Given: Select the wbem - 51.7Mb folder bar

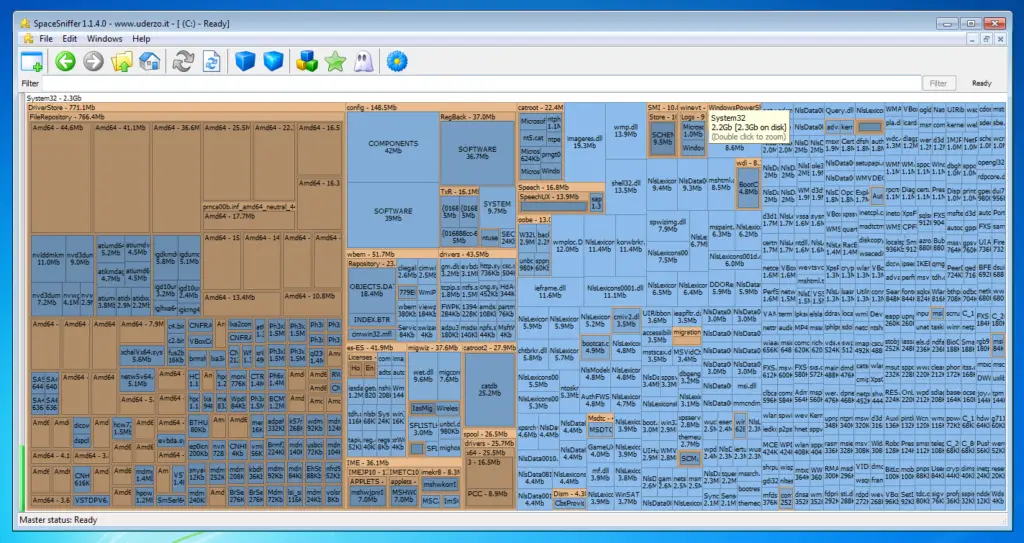Looking at the screenshot, I should tap(392, 254).
